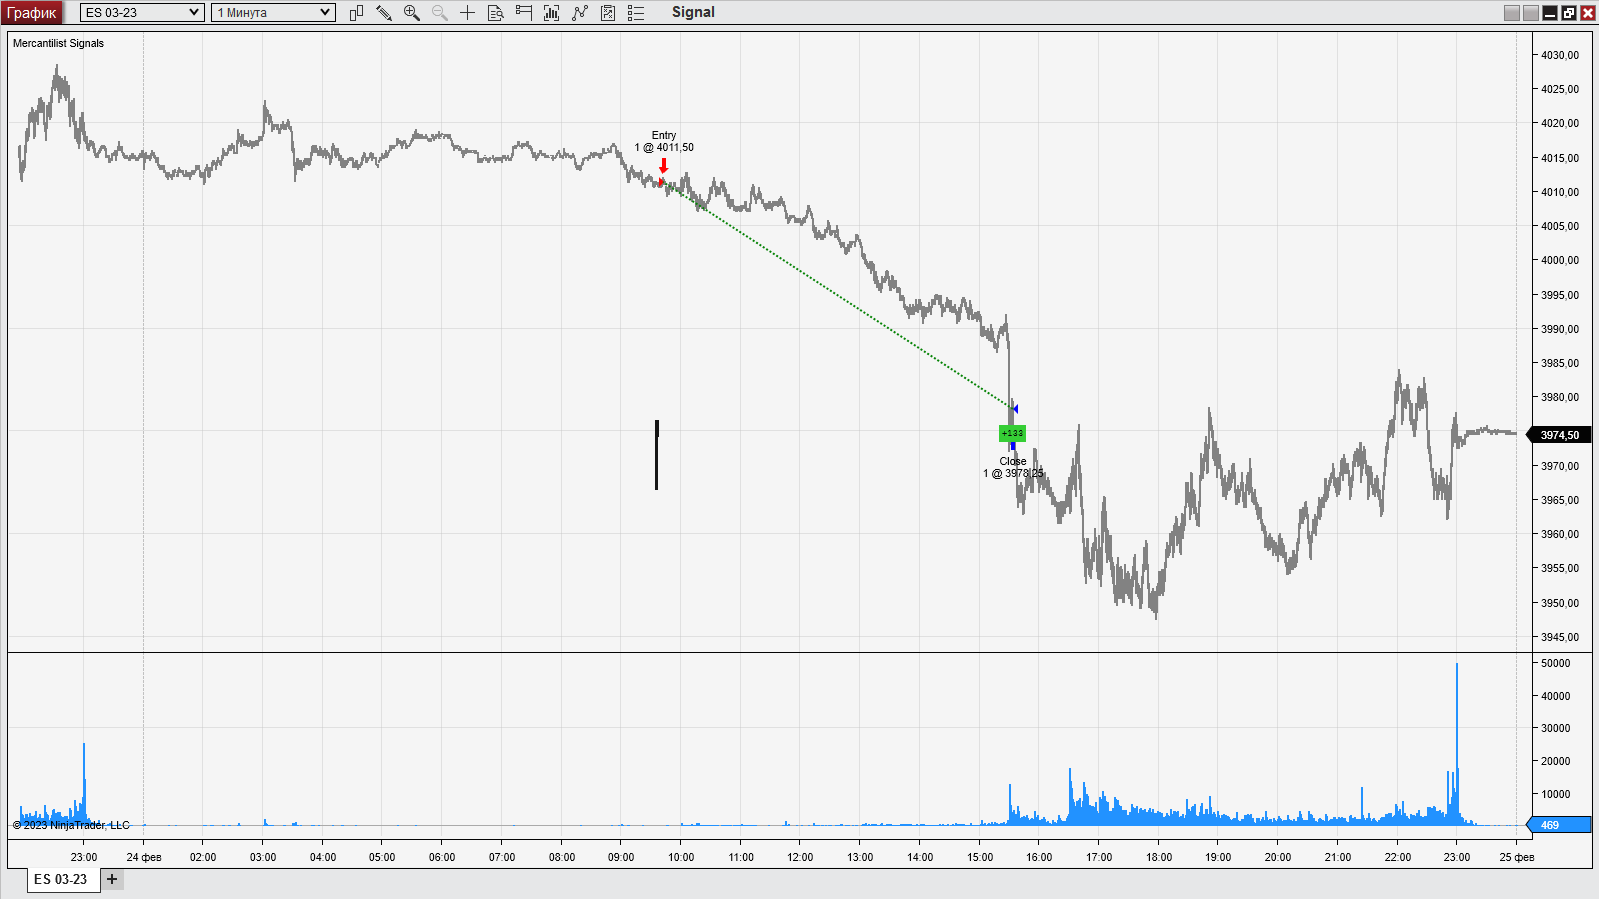Open the ES 03-23 instrument dropdown

(142, 13)
